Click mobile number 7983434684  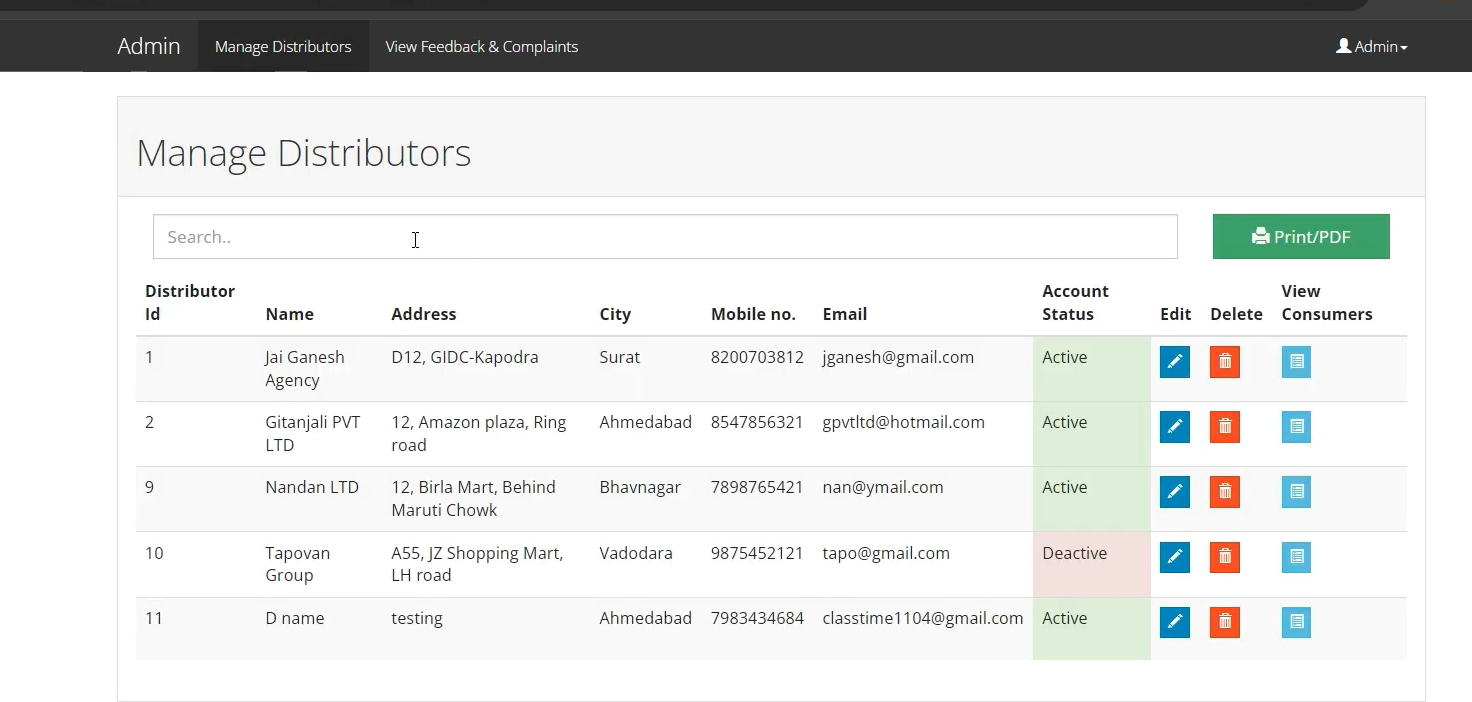(x=757, y=618)
